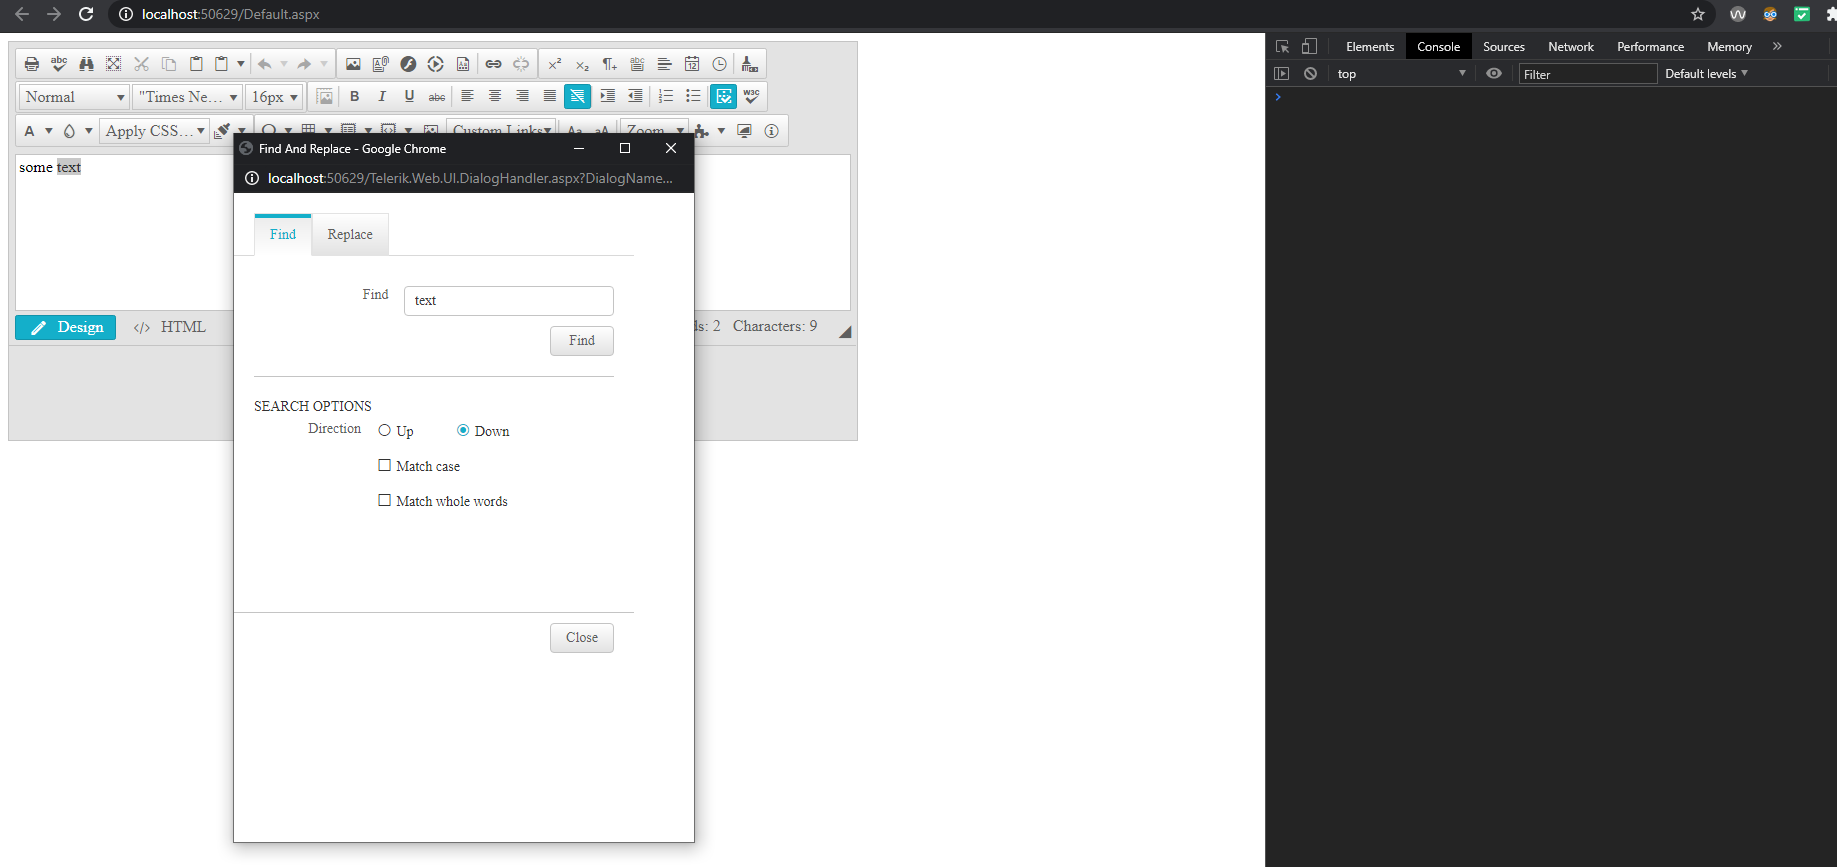Toggle the highlighted remove alignment button
The height and width of the screenshot is (867, 1837).
[x=577, y=96]
